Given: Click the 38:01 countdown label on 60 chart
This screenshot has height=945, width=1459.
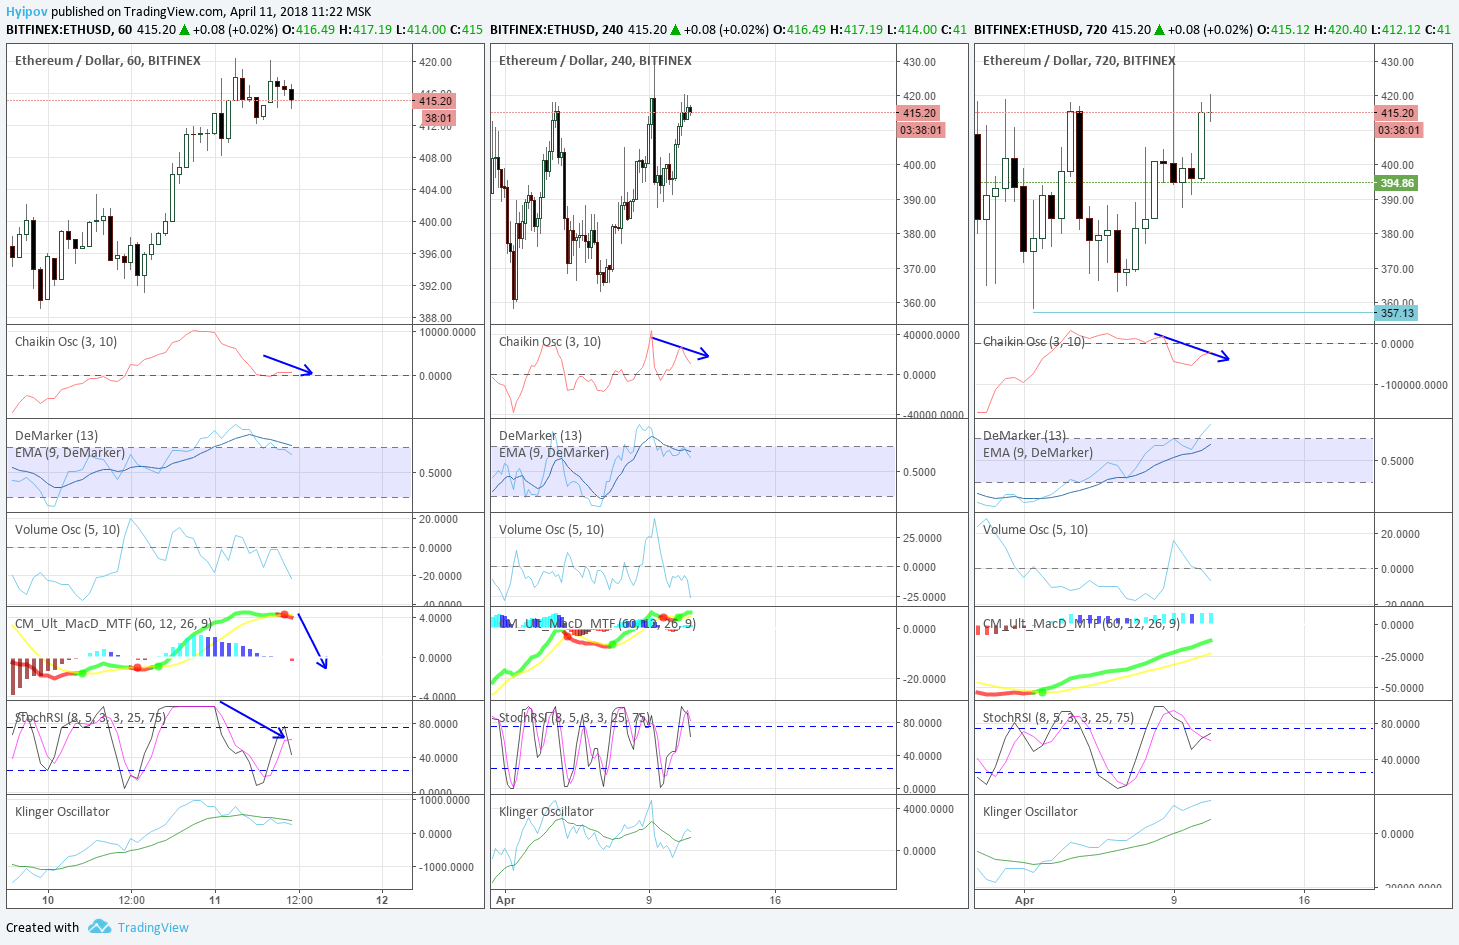Looking at the screenshot, I should pyautogui.click(x=438, y=118).
